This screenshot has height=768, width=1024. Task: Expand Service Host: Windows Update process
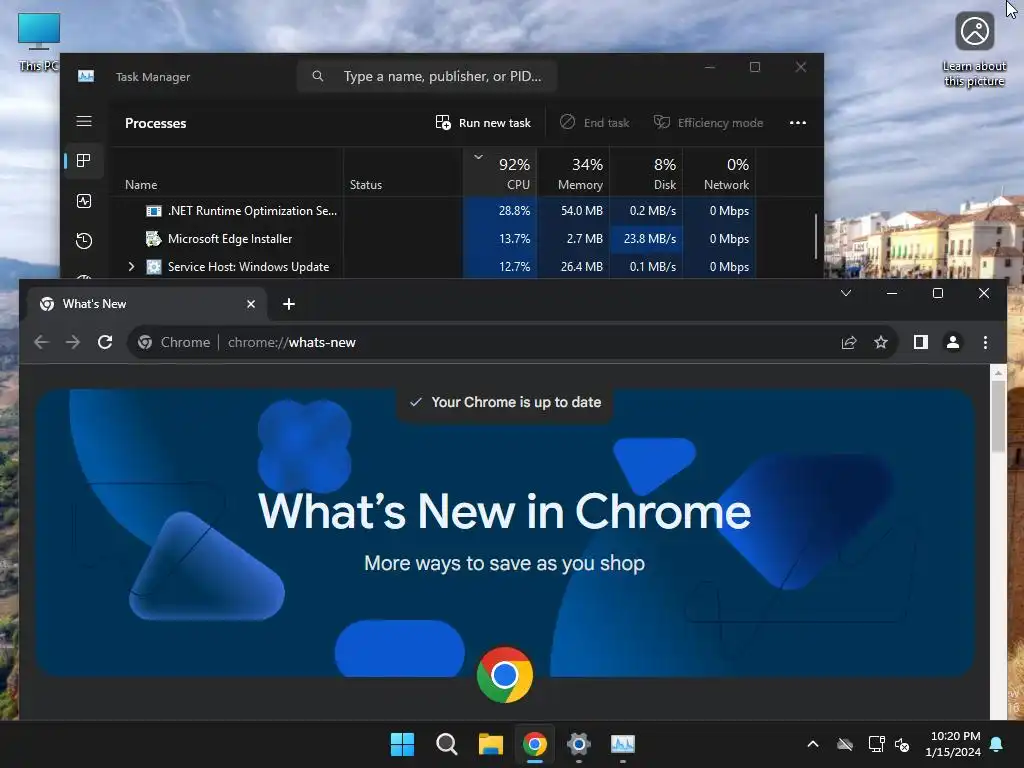point(131,266)
